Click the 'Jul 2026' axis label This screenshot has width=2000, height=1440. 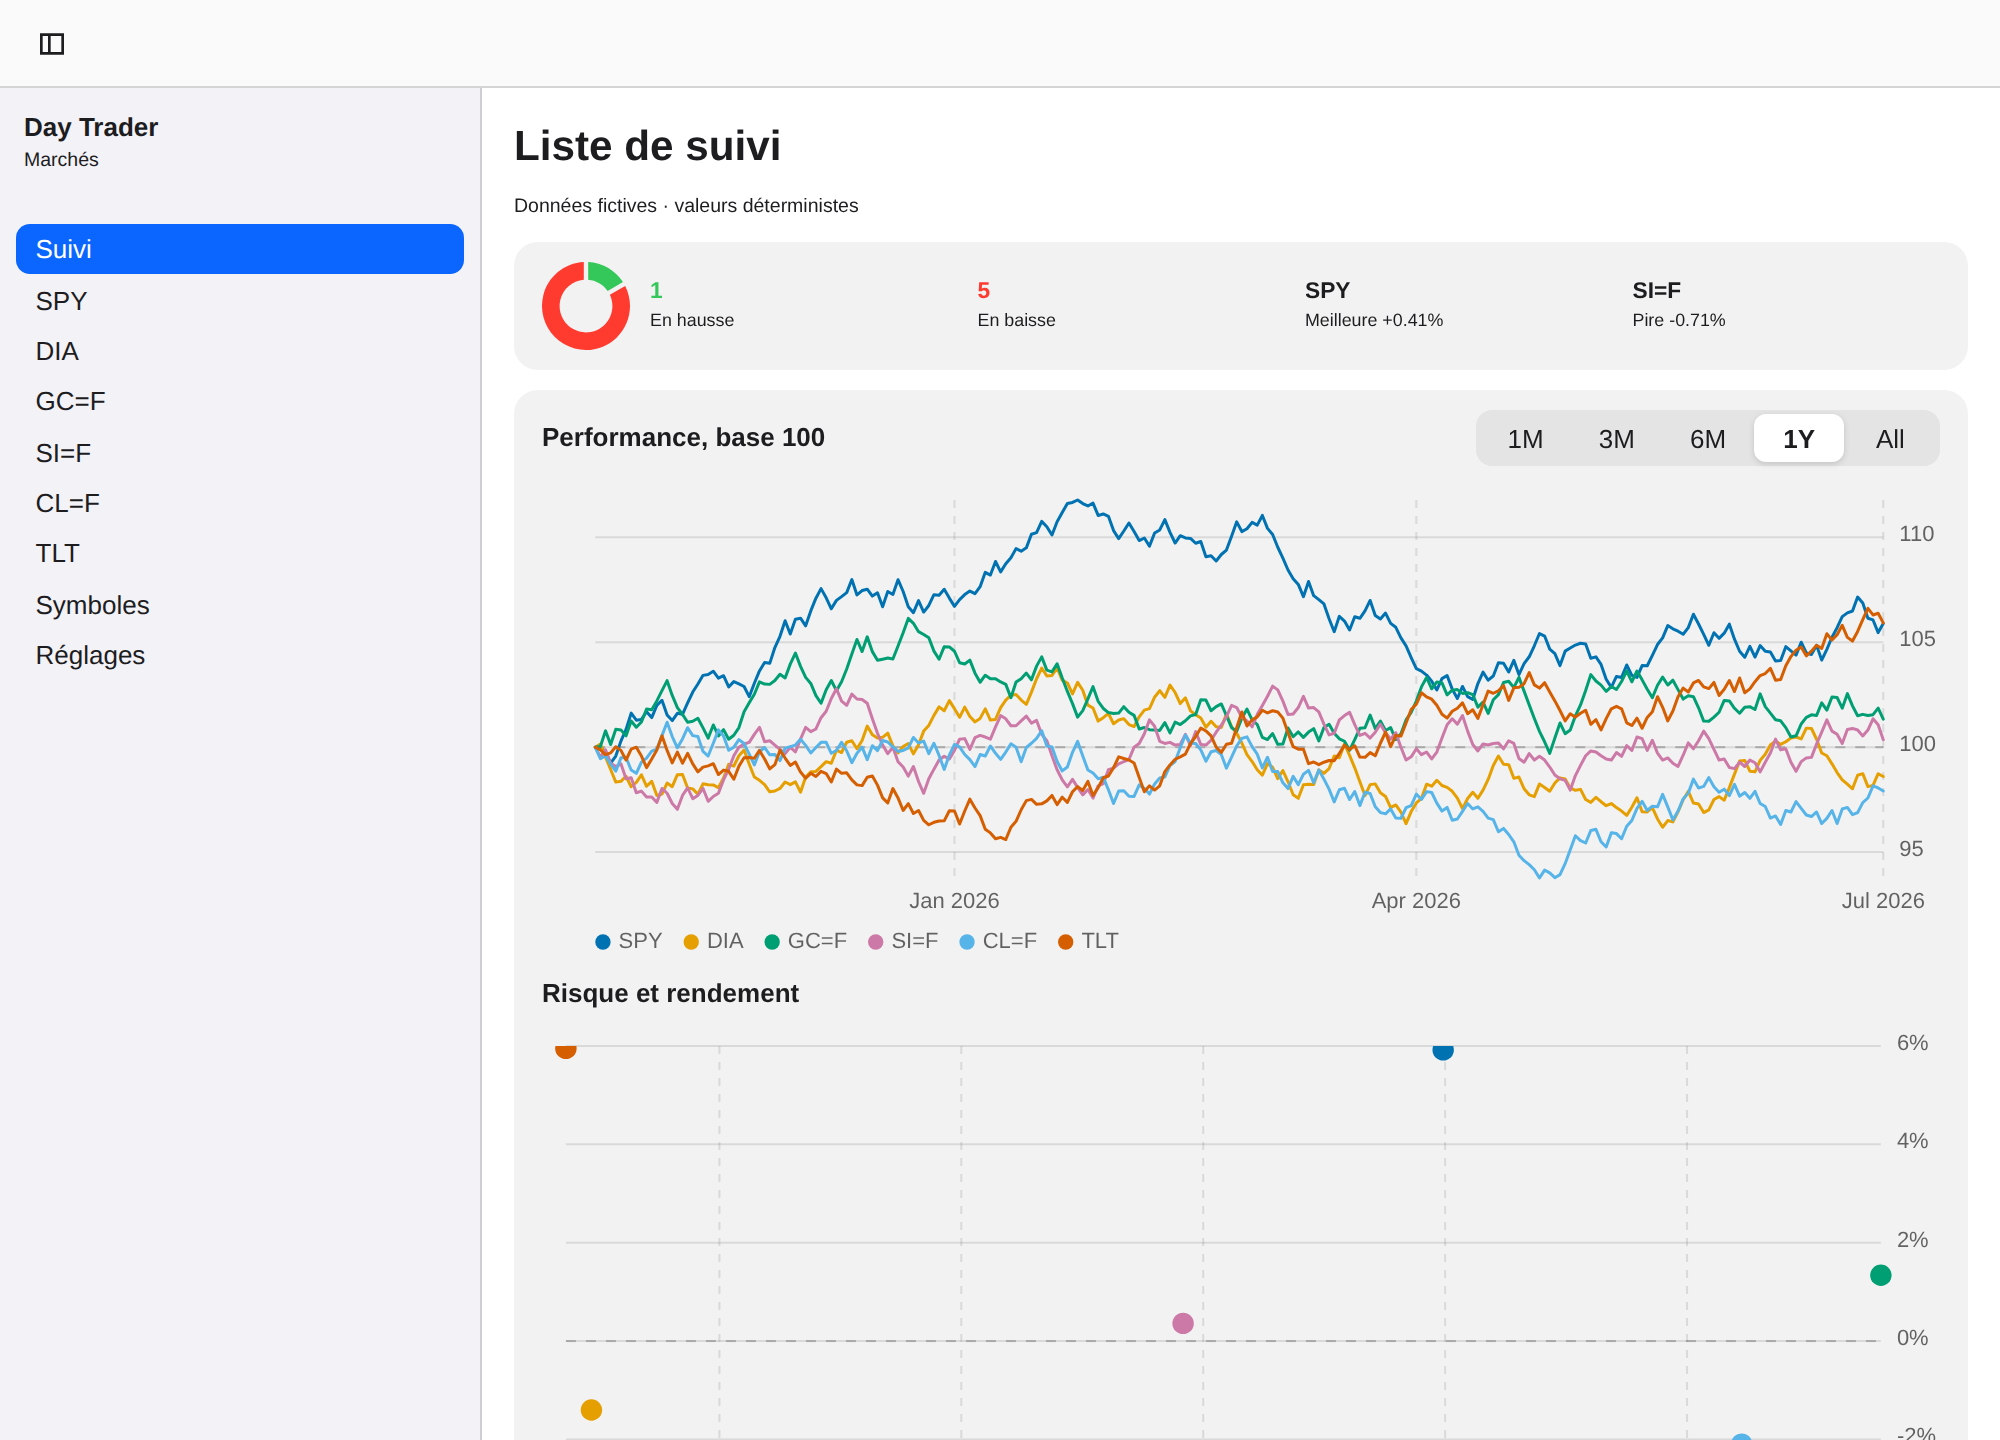1883,901
